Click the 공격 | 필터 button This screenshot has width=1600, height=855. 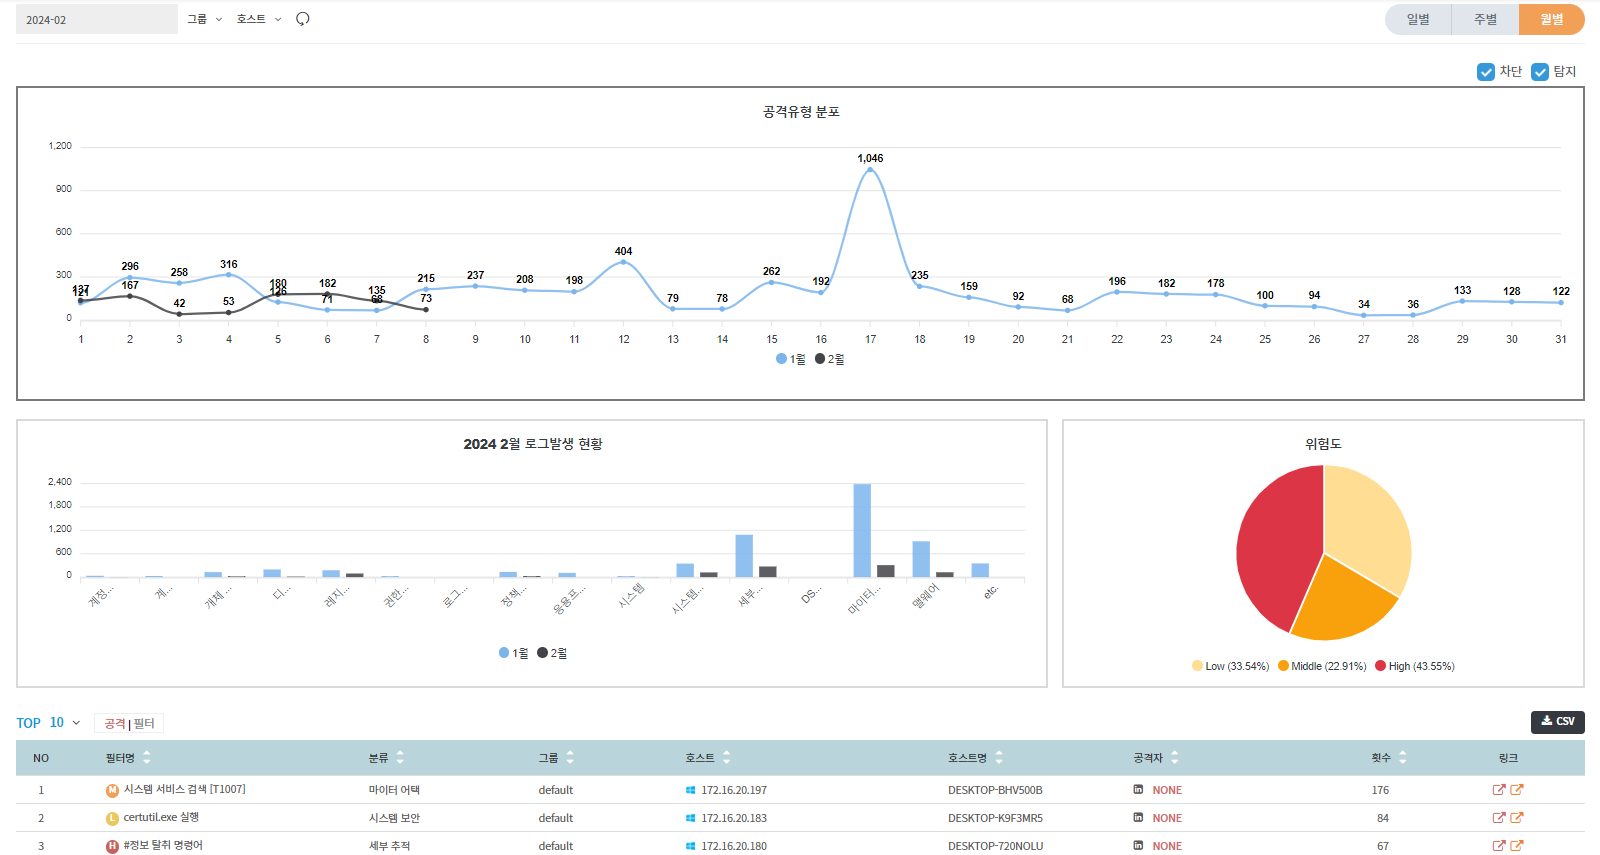[x=129, y=723]
